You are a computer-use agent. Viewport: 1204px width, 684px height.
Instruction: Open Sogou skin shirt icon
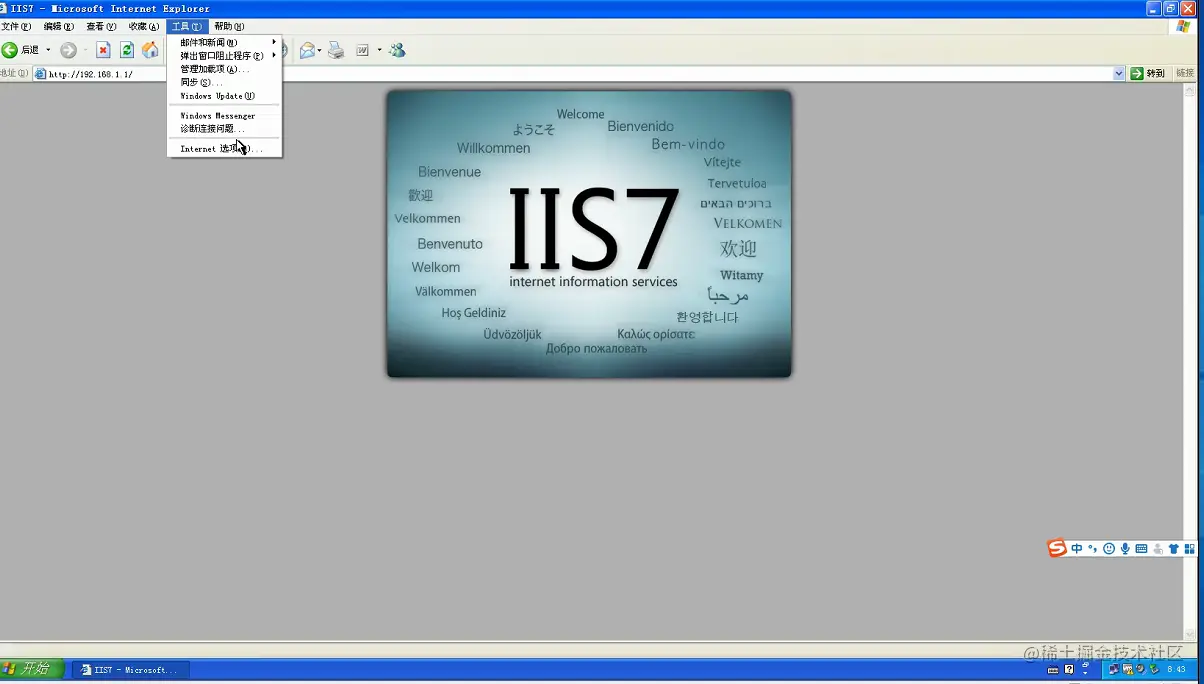pyautogui.click(x=1173, y=549)
